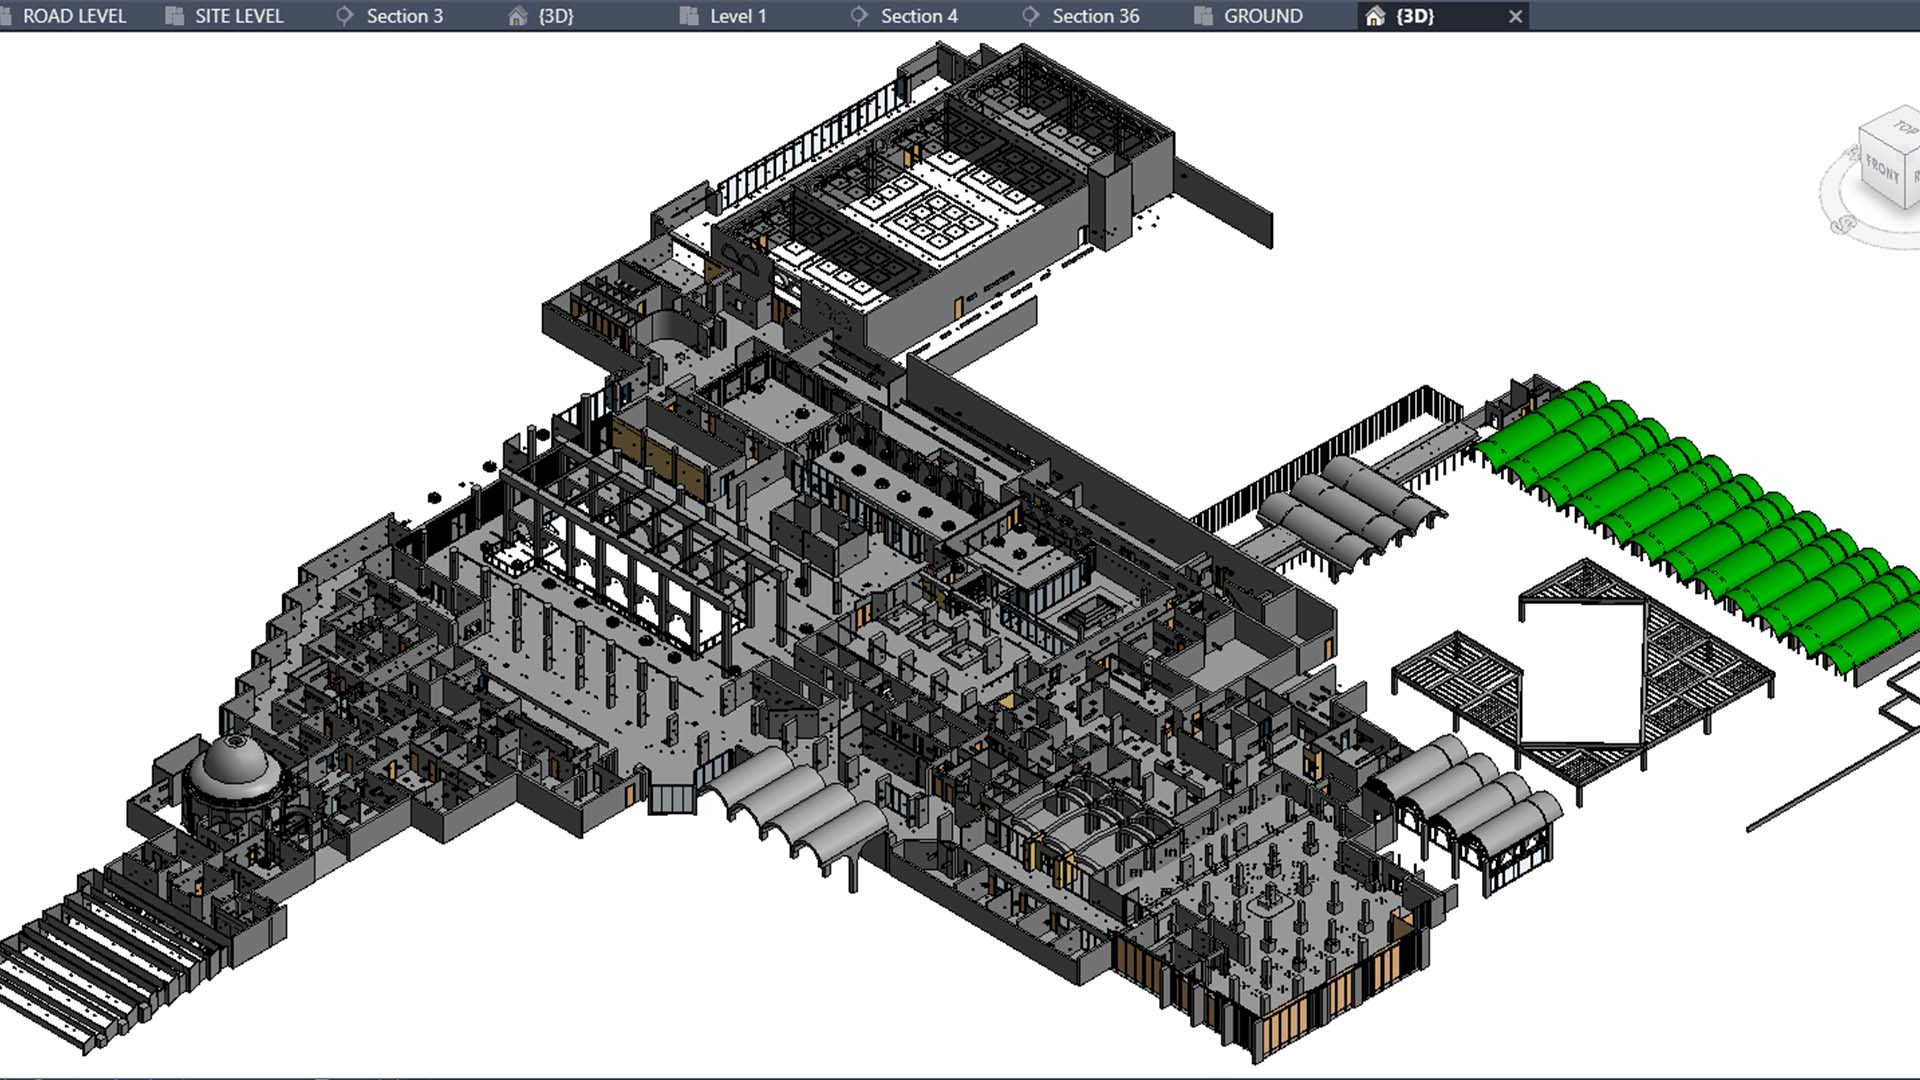Click the house icon on the inactive {3D} tab

(517, 16)
